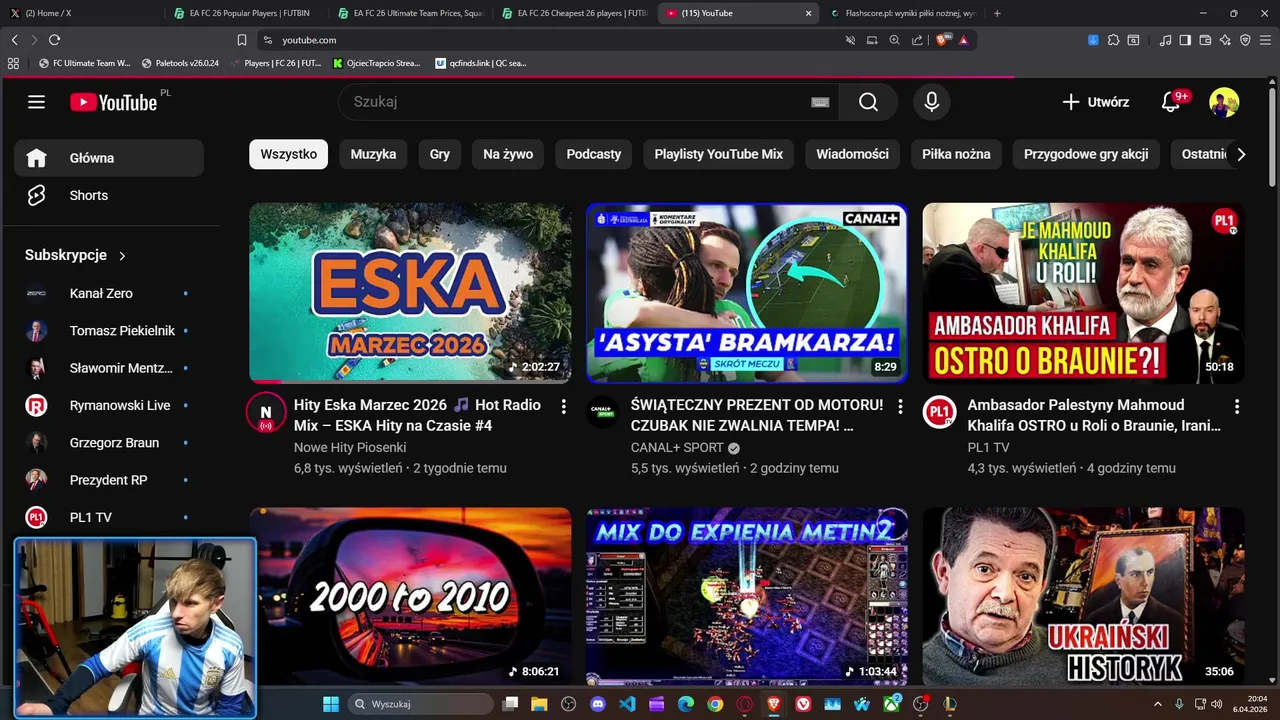Open the Windows Start button
Viewport: 1280px width, 720px height.
point(330,704)
